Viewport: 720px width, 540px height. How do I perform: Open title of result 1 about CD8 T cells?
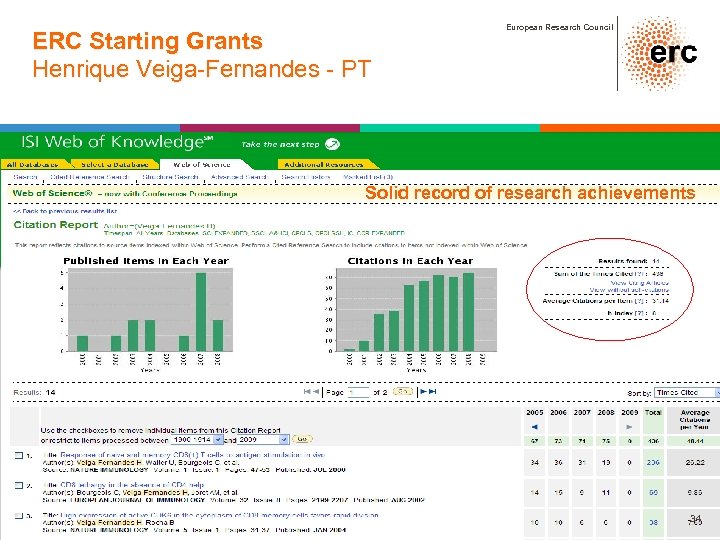192,455
